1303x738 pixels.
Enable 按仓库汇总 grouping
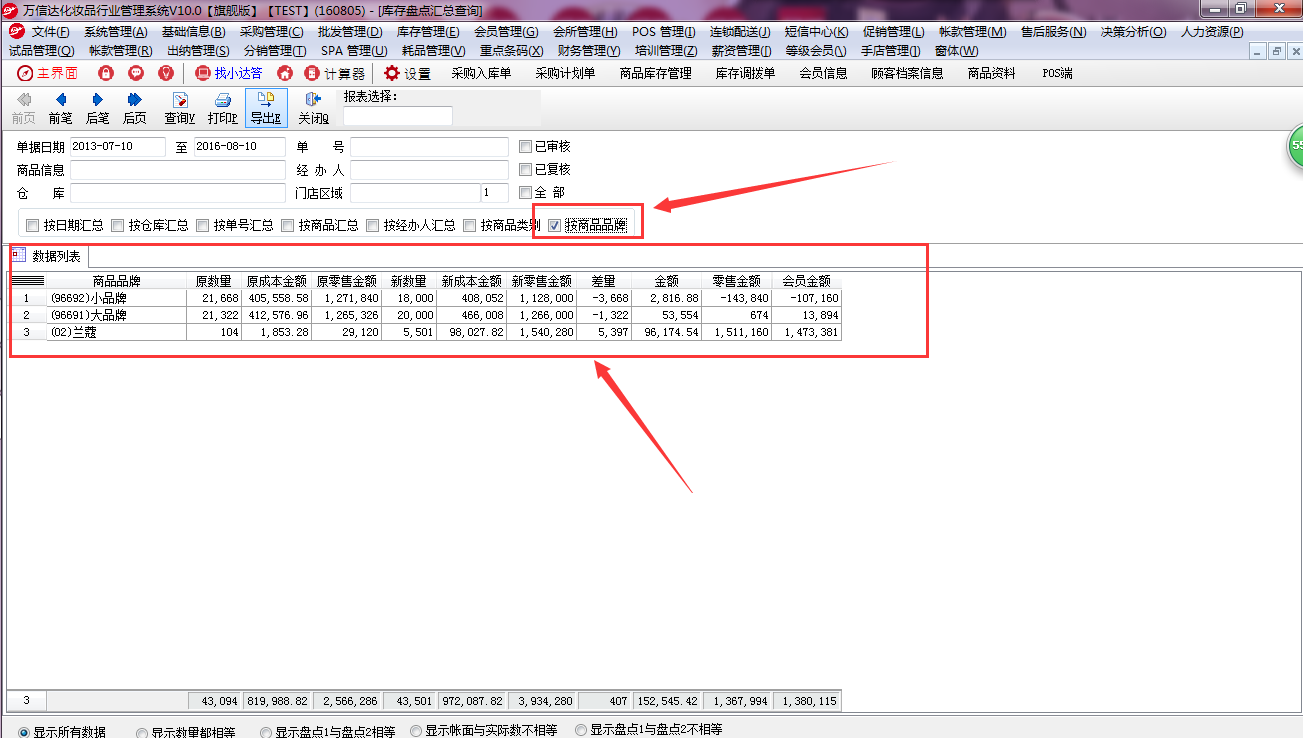tap(118, 225)
